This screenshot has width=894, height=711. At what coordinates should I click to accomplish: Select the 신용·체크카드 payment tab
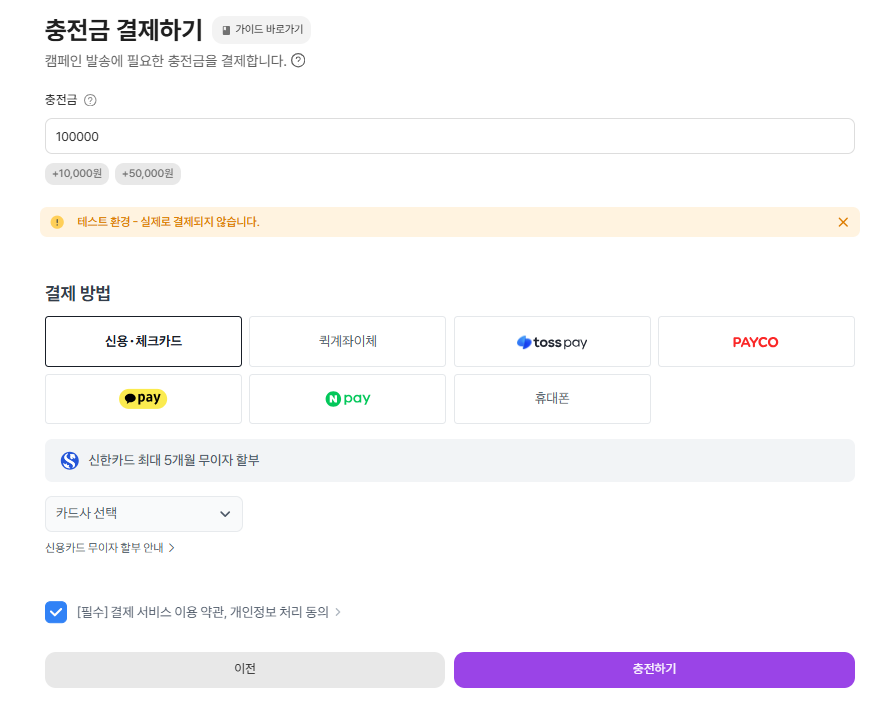(143, 342)
